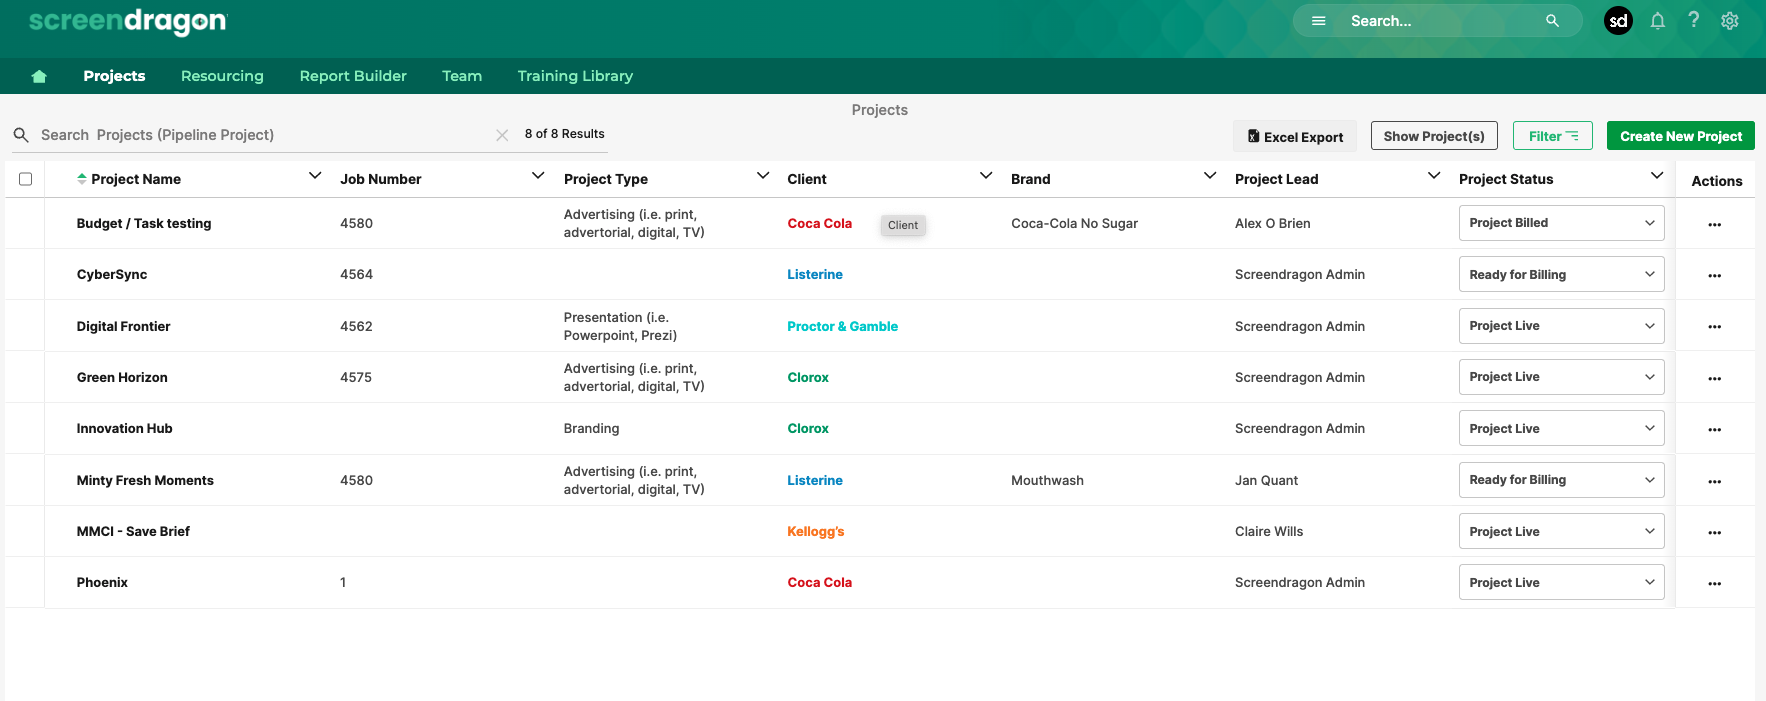Select the Jan Quant project lead cell

click(1266, 481)
